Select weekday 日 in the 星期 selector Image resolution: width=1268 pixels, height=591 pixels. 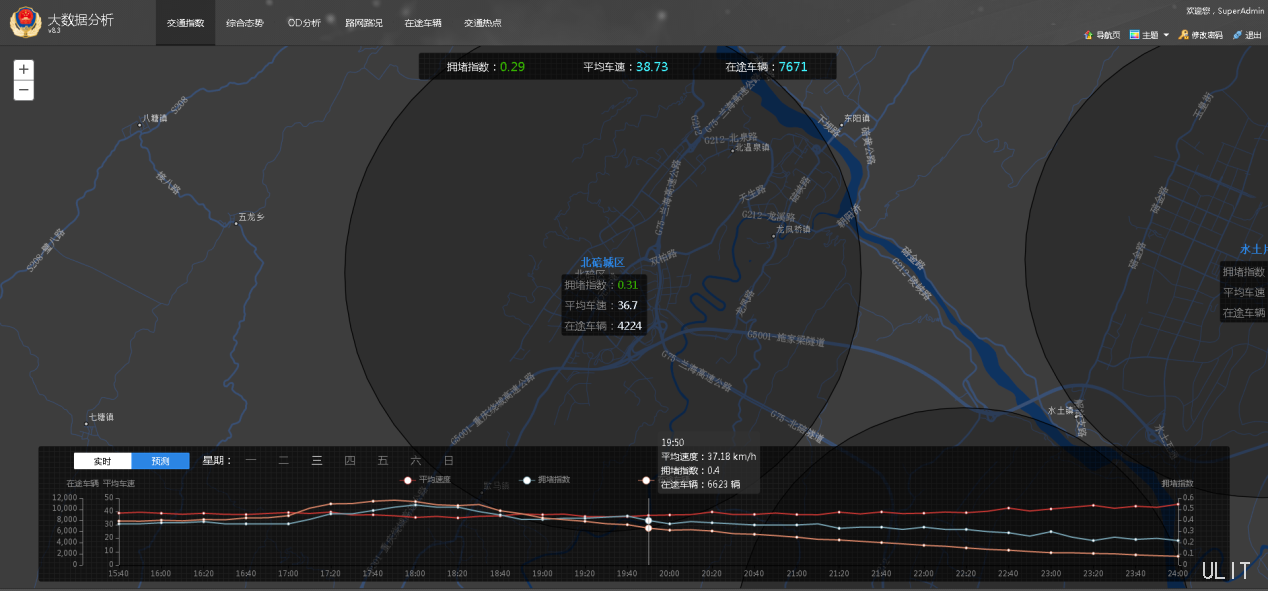[x=449, y=461]
